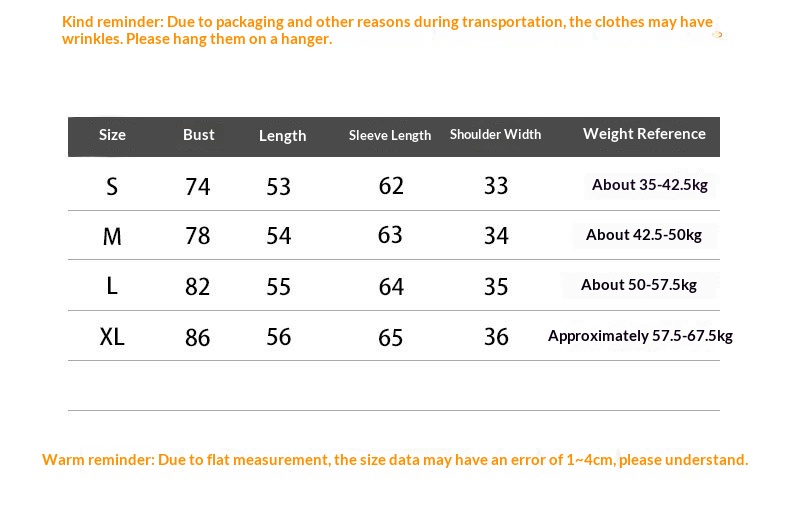Viewport: 790px width, 531px height.
Task: Click the shoulder width value 33
Action: (496, 186)
